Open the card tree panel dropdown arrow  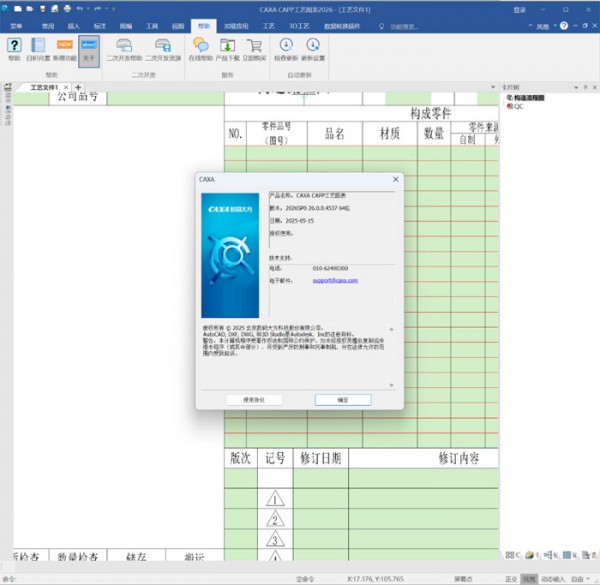pyautogui.click(x=576, y=87)
